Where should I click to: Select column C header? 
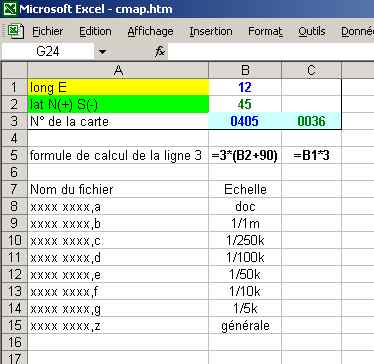pos(311,70)
